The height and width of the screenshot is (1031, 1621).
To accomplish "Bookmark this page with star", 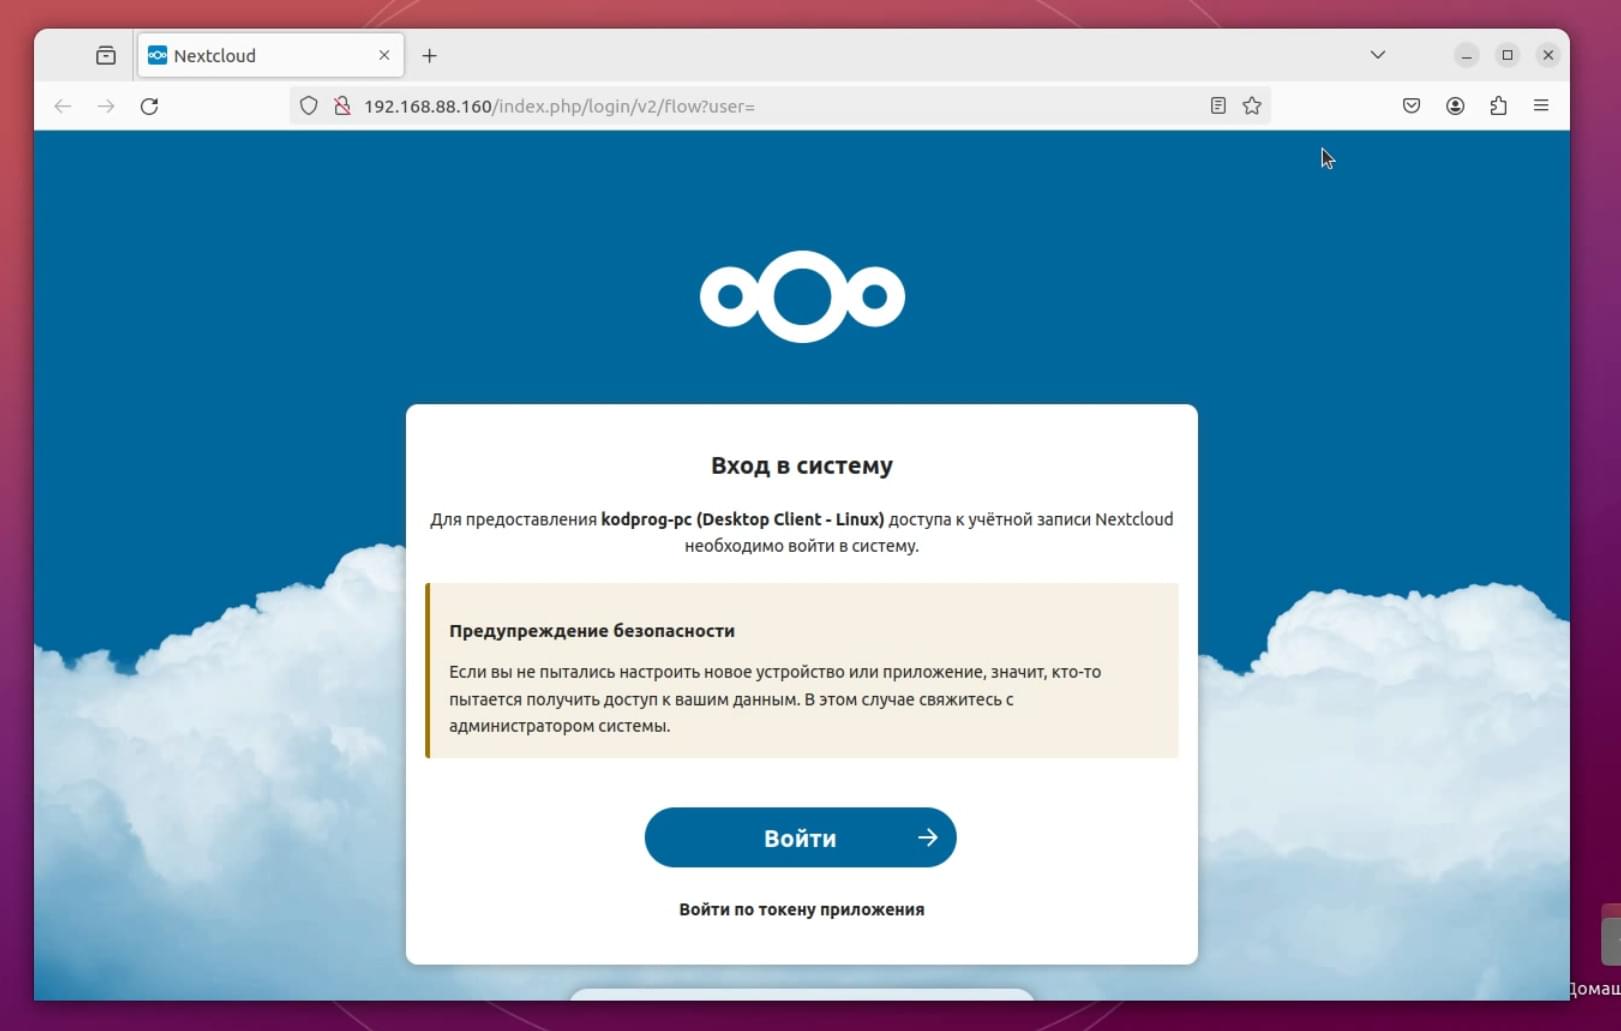I will pos(1252,106).
